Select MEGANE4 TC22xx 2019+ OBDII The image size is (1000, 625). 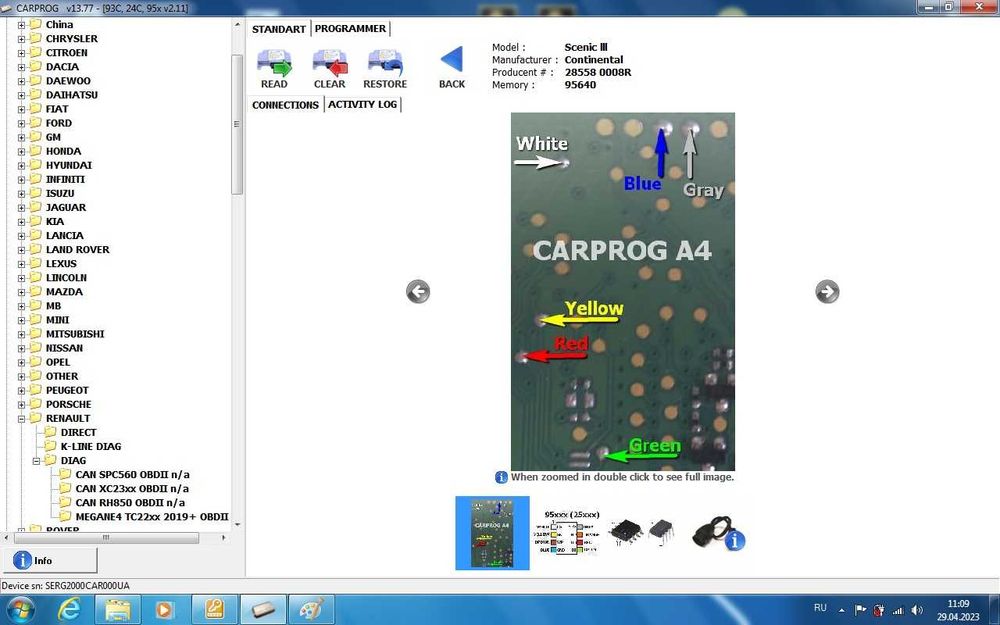(x=152, y=517)
